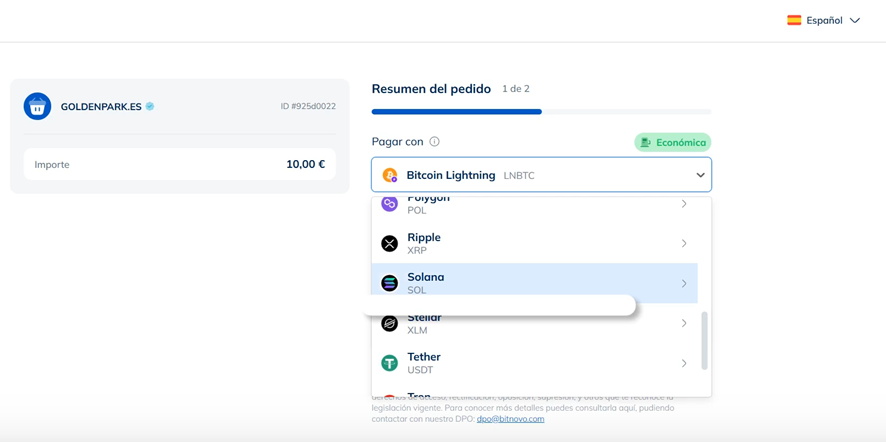Expand the Solana row chevron
Viewport: 886px width, 442px height.
point(684,283)
